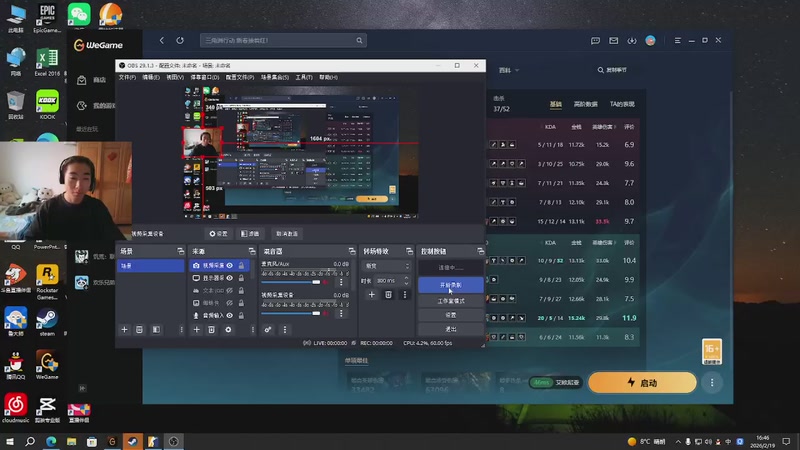800x450 pixels.
Task: Add a new scene with plus icon
Action: coord(124,330)
